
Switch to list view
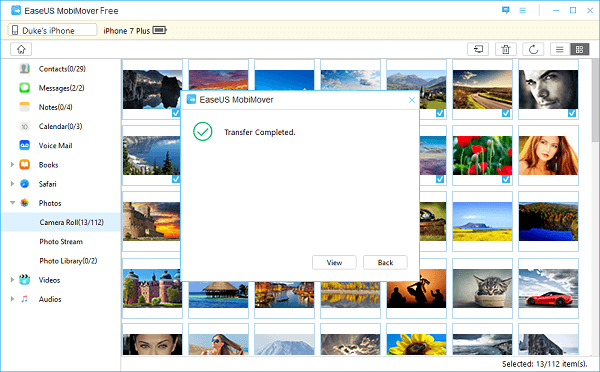coord(560,49)
